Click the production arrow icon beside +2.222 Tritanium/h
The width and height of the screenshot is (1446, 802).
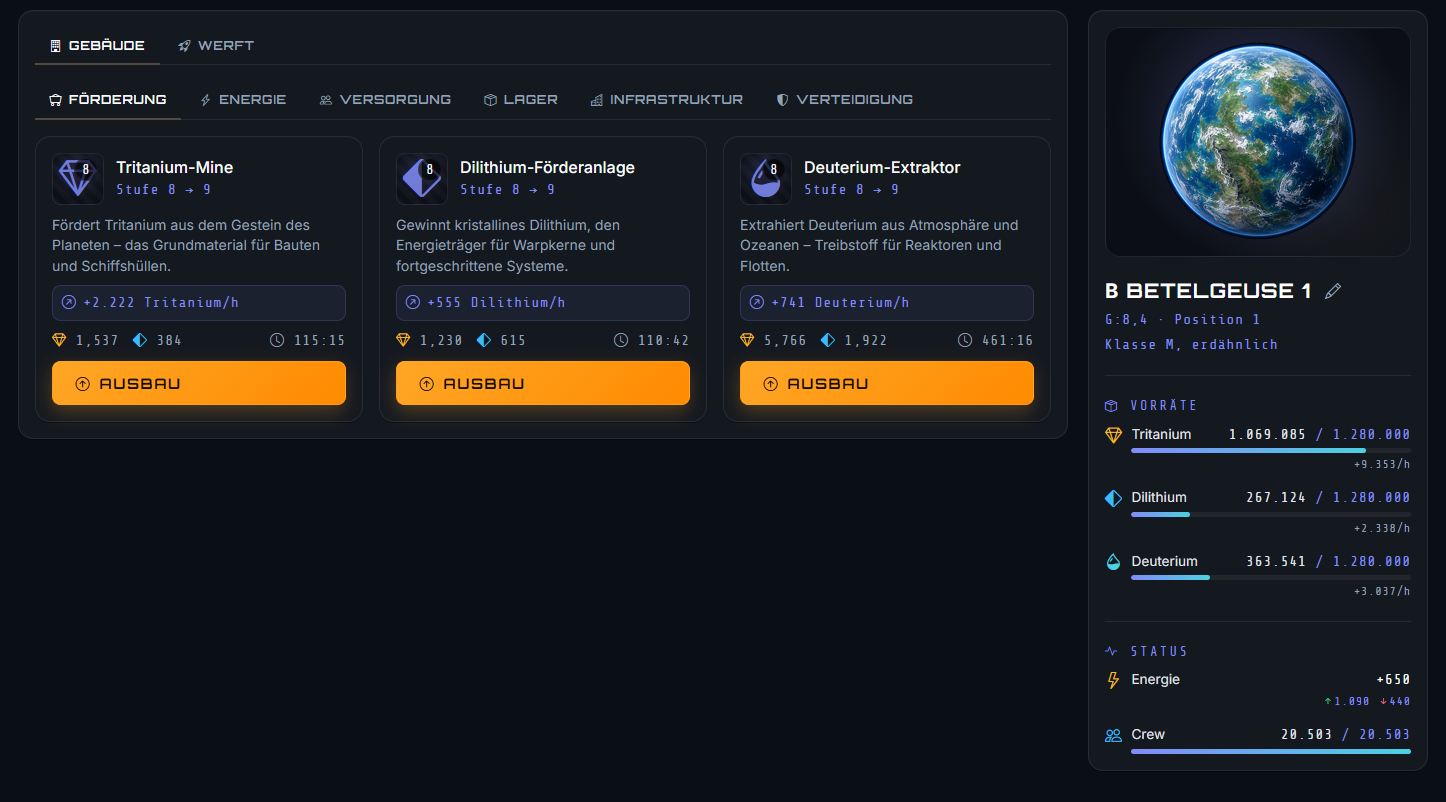point(69,302)
